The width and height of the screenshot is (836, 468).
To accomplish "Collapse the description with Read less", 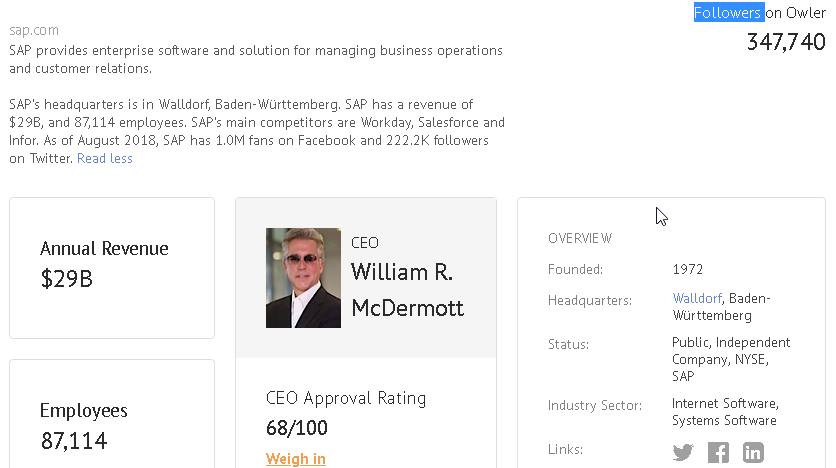I will pyautogui.click(x=105, y=158).
